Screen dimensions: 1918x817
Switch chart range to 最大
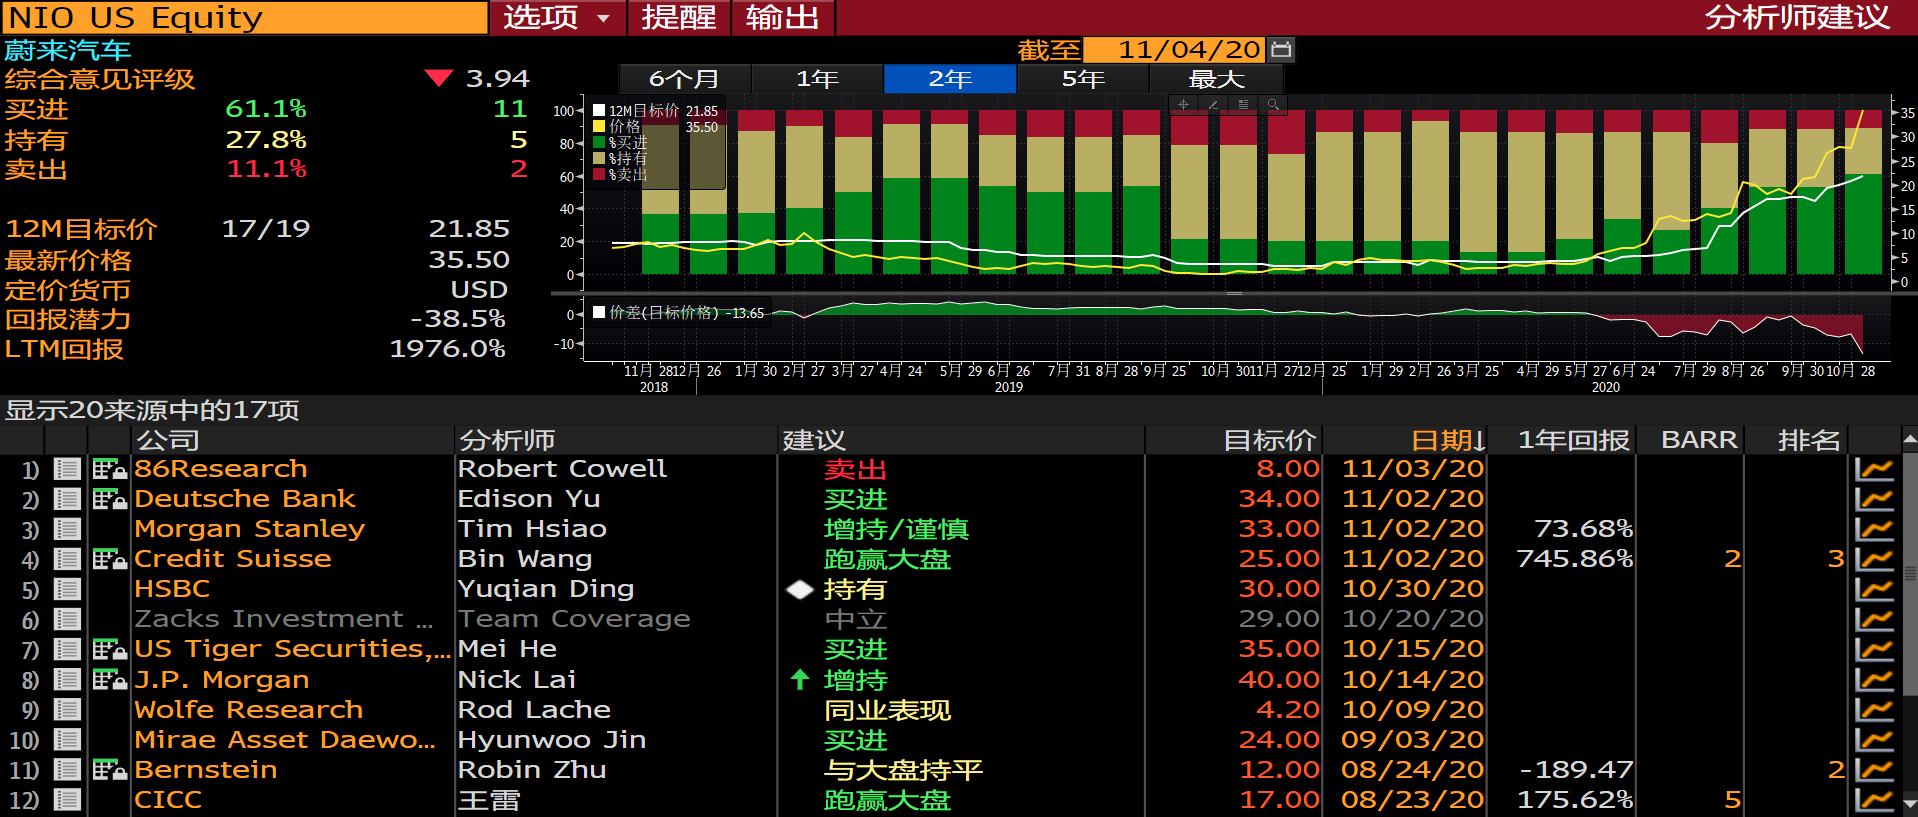1216,79
